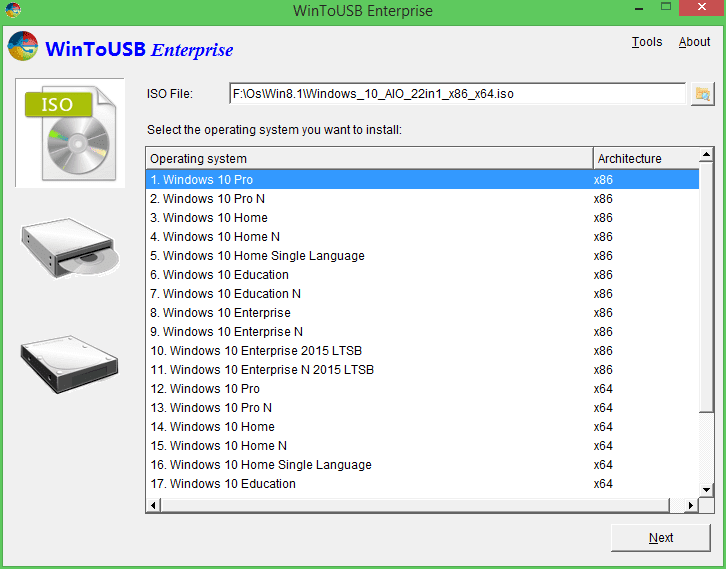This screenshot has height=569, width=726.
Task: Select 15. Windows 10 Home N x64
Action: tap(422, 445)
